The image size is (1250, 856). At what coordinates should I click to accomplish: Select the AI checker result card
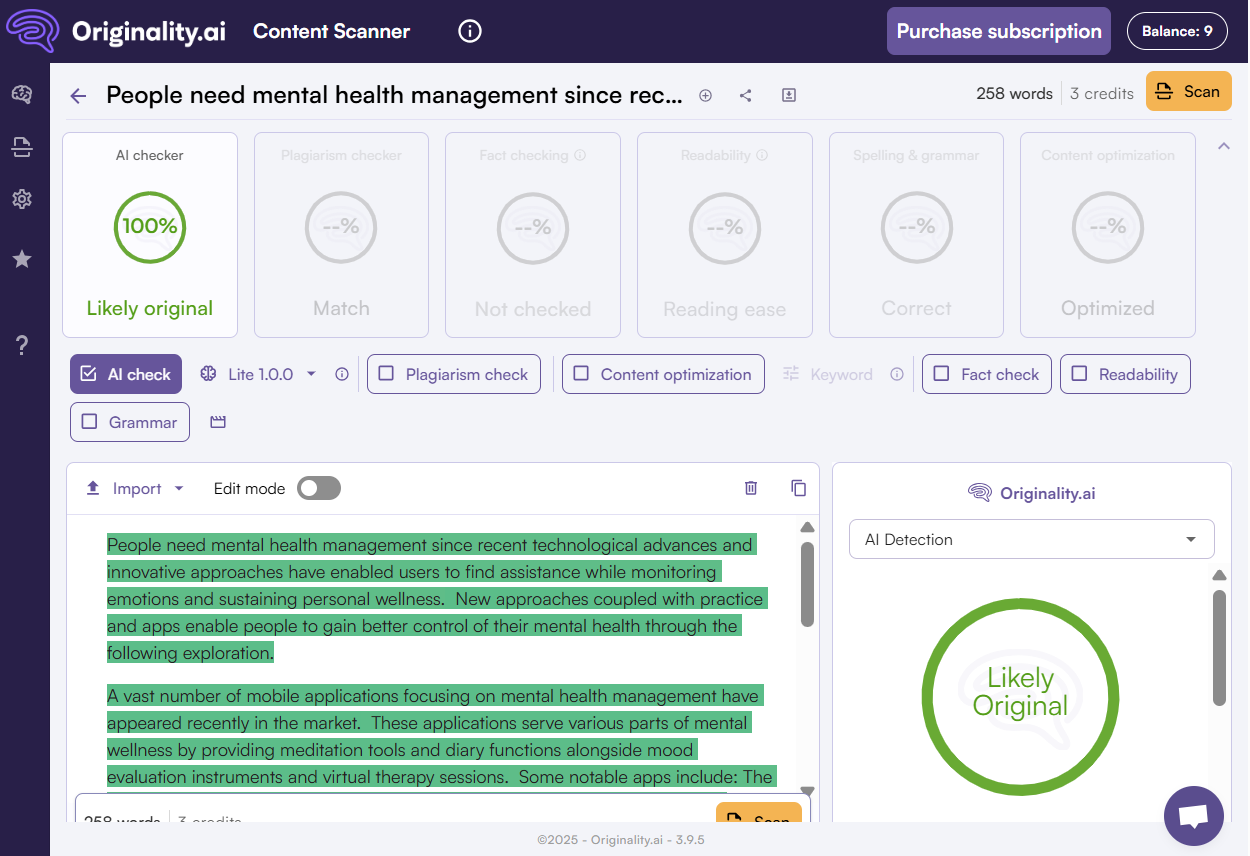(x=150, y=235)
